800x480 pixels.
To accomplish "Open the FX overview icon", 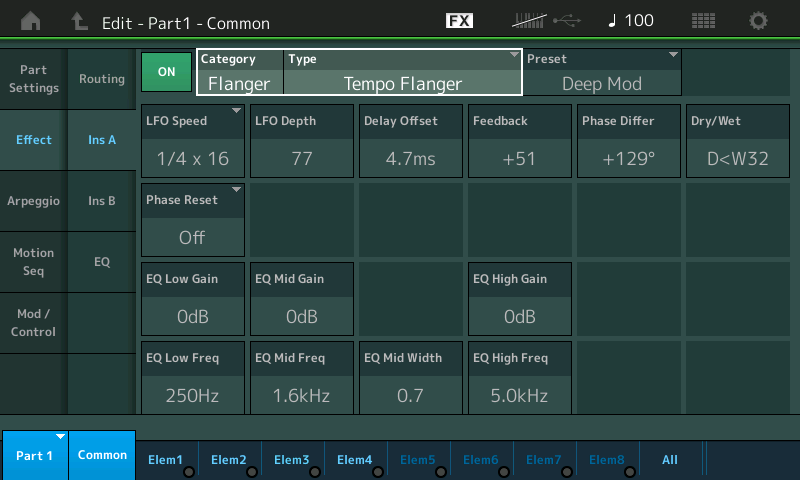I will [x=459, y=21].
